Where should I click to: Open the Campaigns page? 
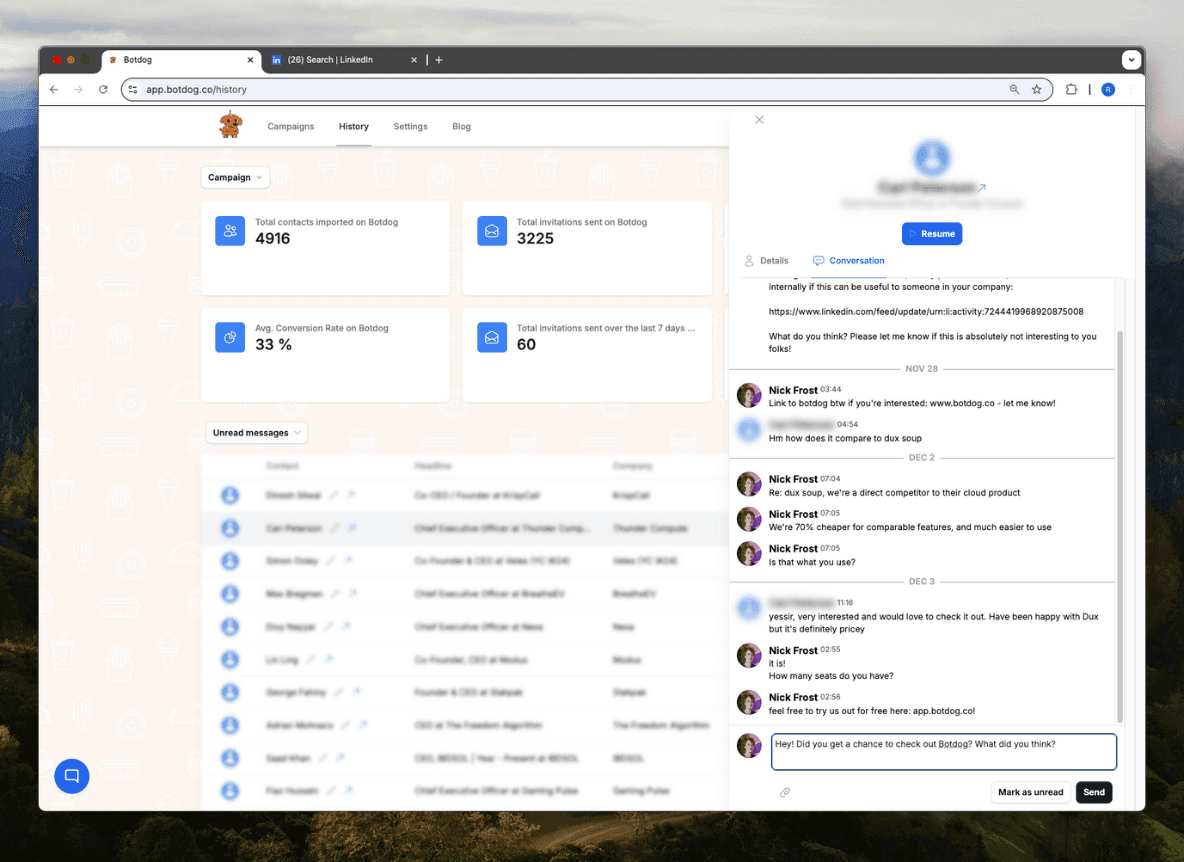[290, 126]
